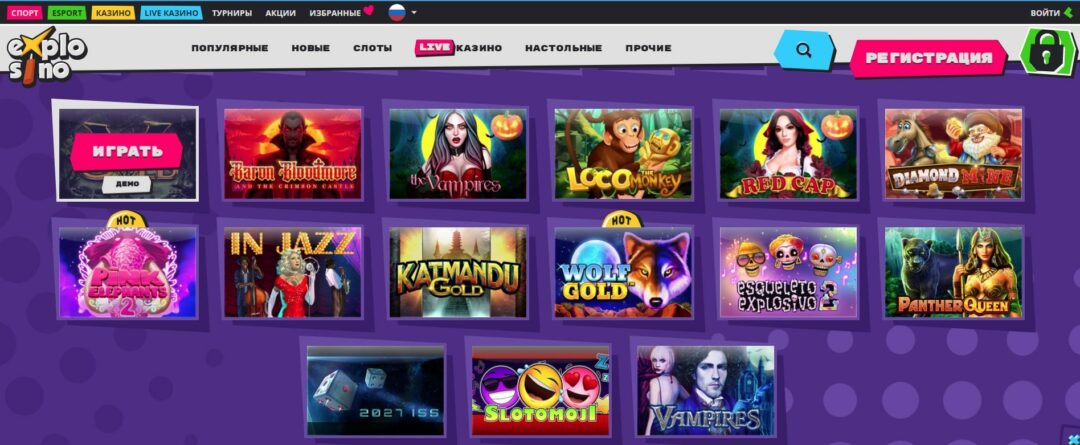Open the Wolf Gold game thumbnail
This screenshot has height=445, width=1080.
click(x=623, y=272)
